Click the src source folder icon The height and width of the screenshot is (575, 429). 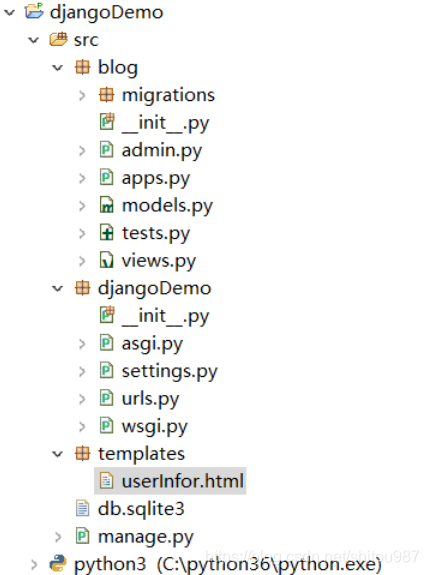tap(58, 39)
